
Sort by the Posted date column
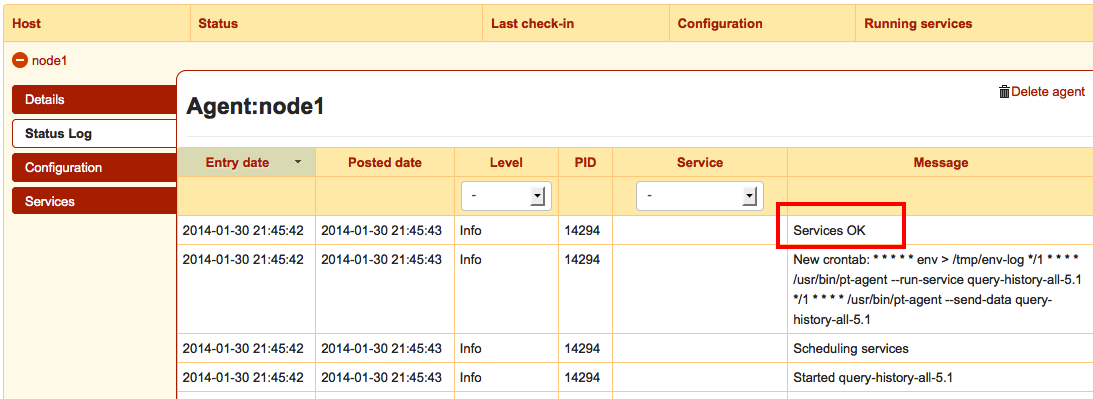[385, 163]
